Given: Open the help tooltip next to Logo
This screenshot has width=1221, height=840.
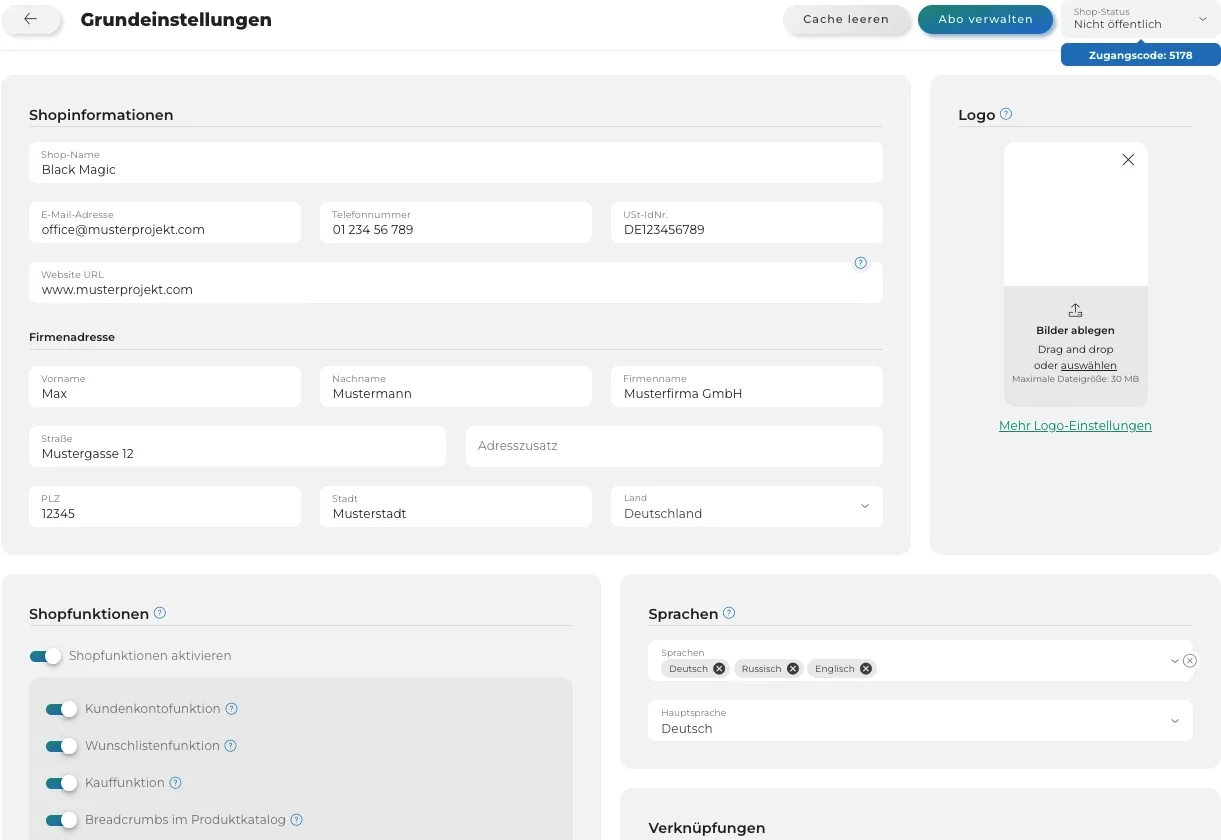Looking at the screenshot, I should pos(1007,114).
